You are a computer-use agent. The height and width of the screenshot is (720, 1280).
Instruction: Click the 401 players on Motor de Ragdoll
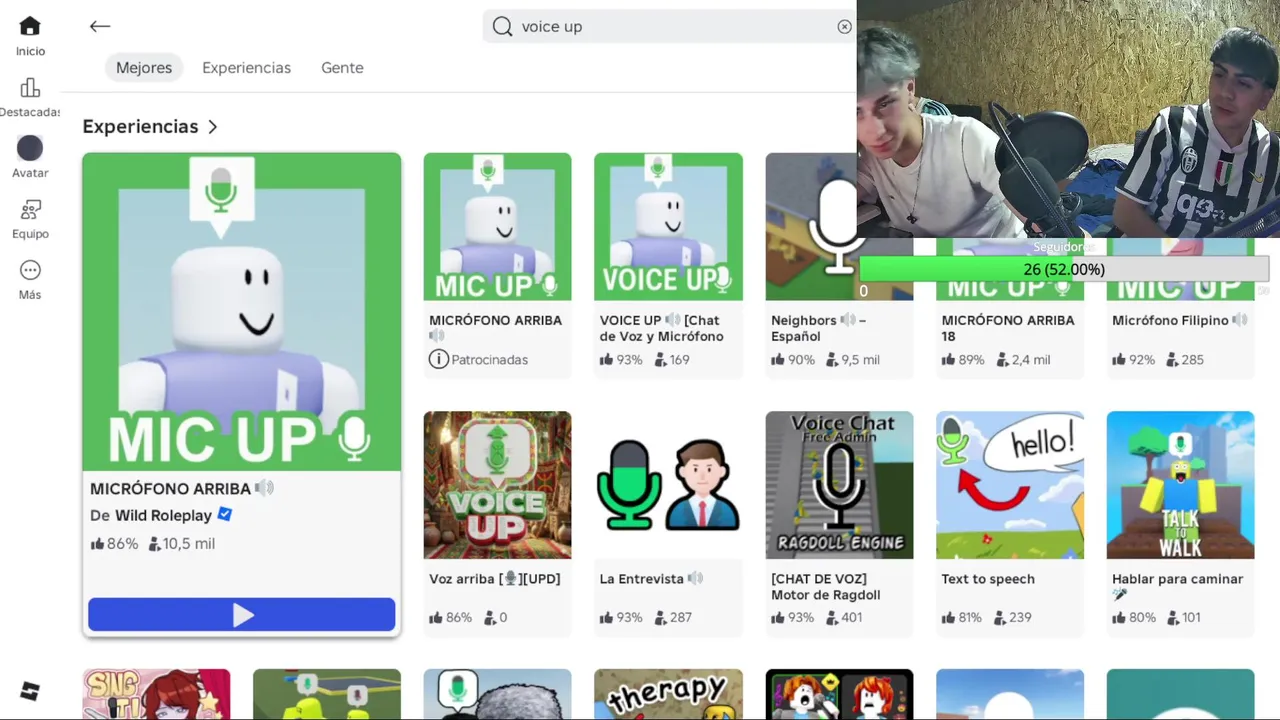click(844, 618)
